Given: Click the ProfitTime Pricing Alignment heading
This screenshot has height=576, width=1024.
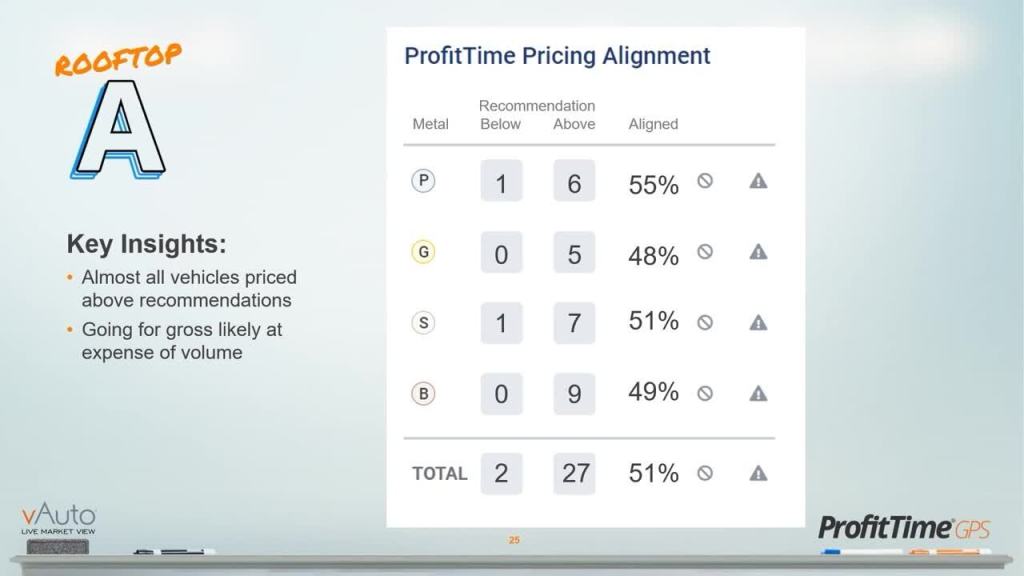Looking at the screenshot, I should (x=557, y=56).
